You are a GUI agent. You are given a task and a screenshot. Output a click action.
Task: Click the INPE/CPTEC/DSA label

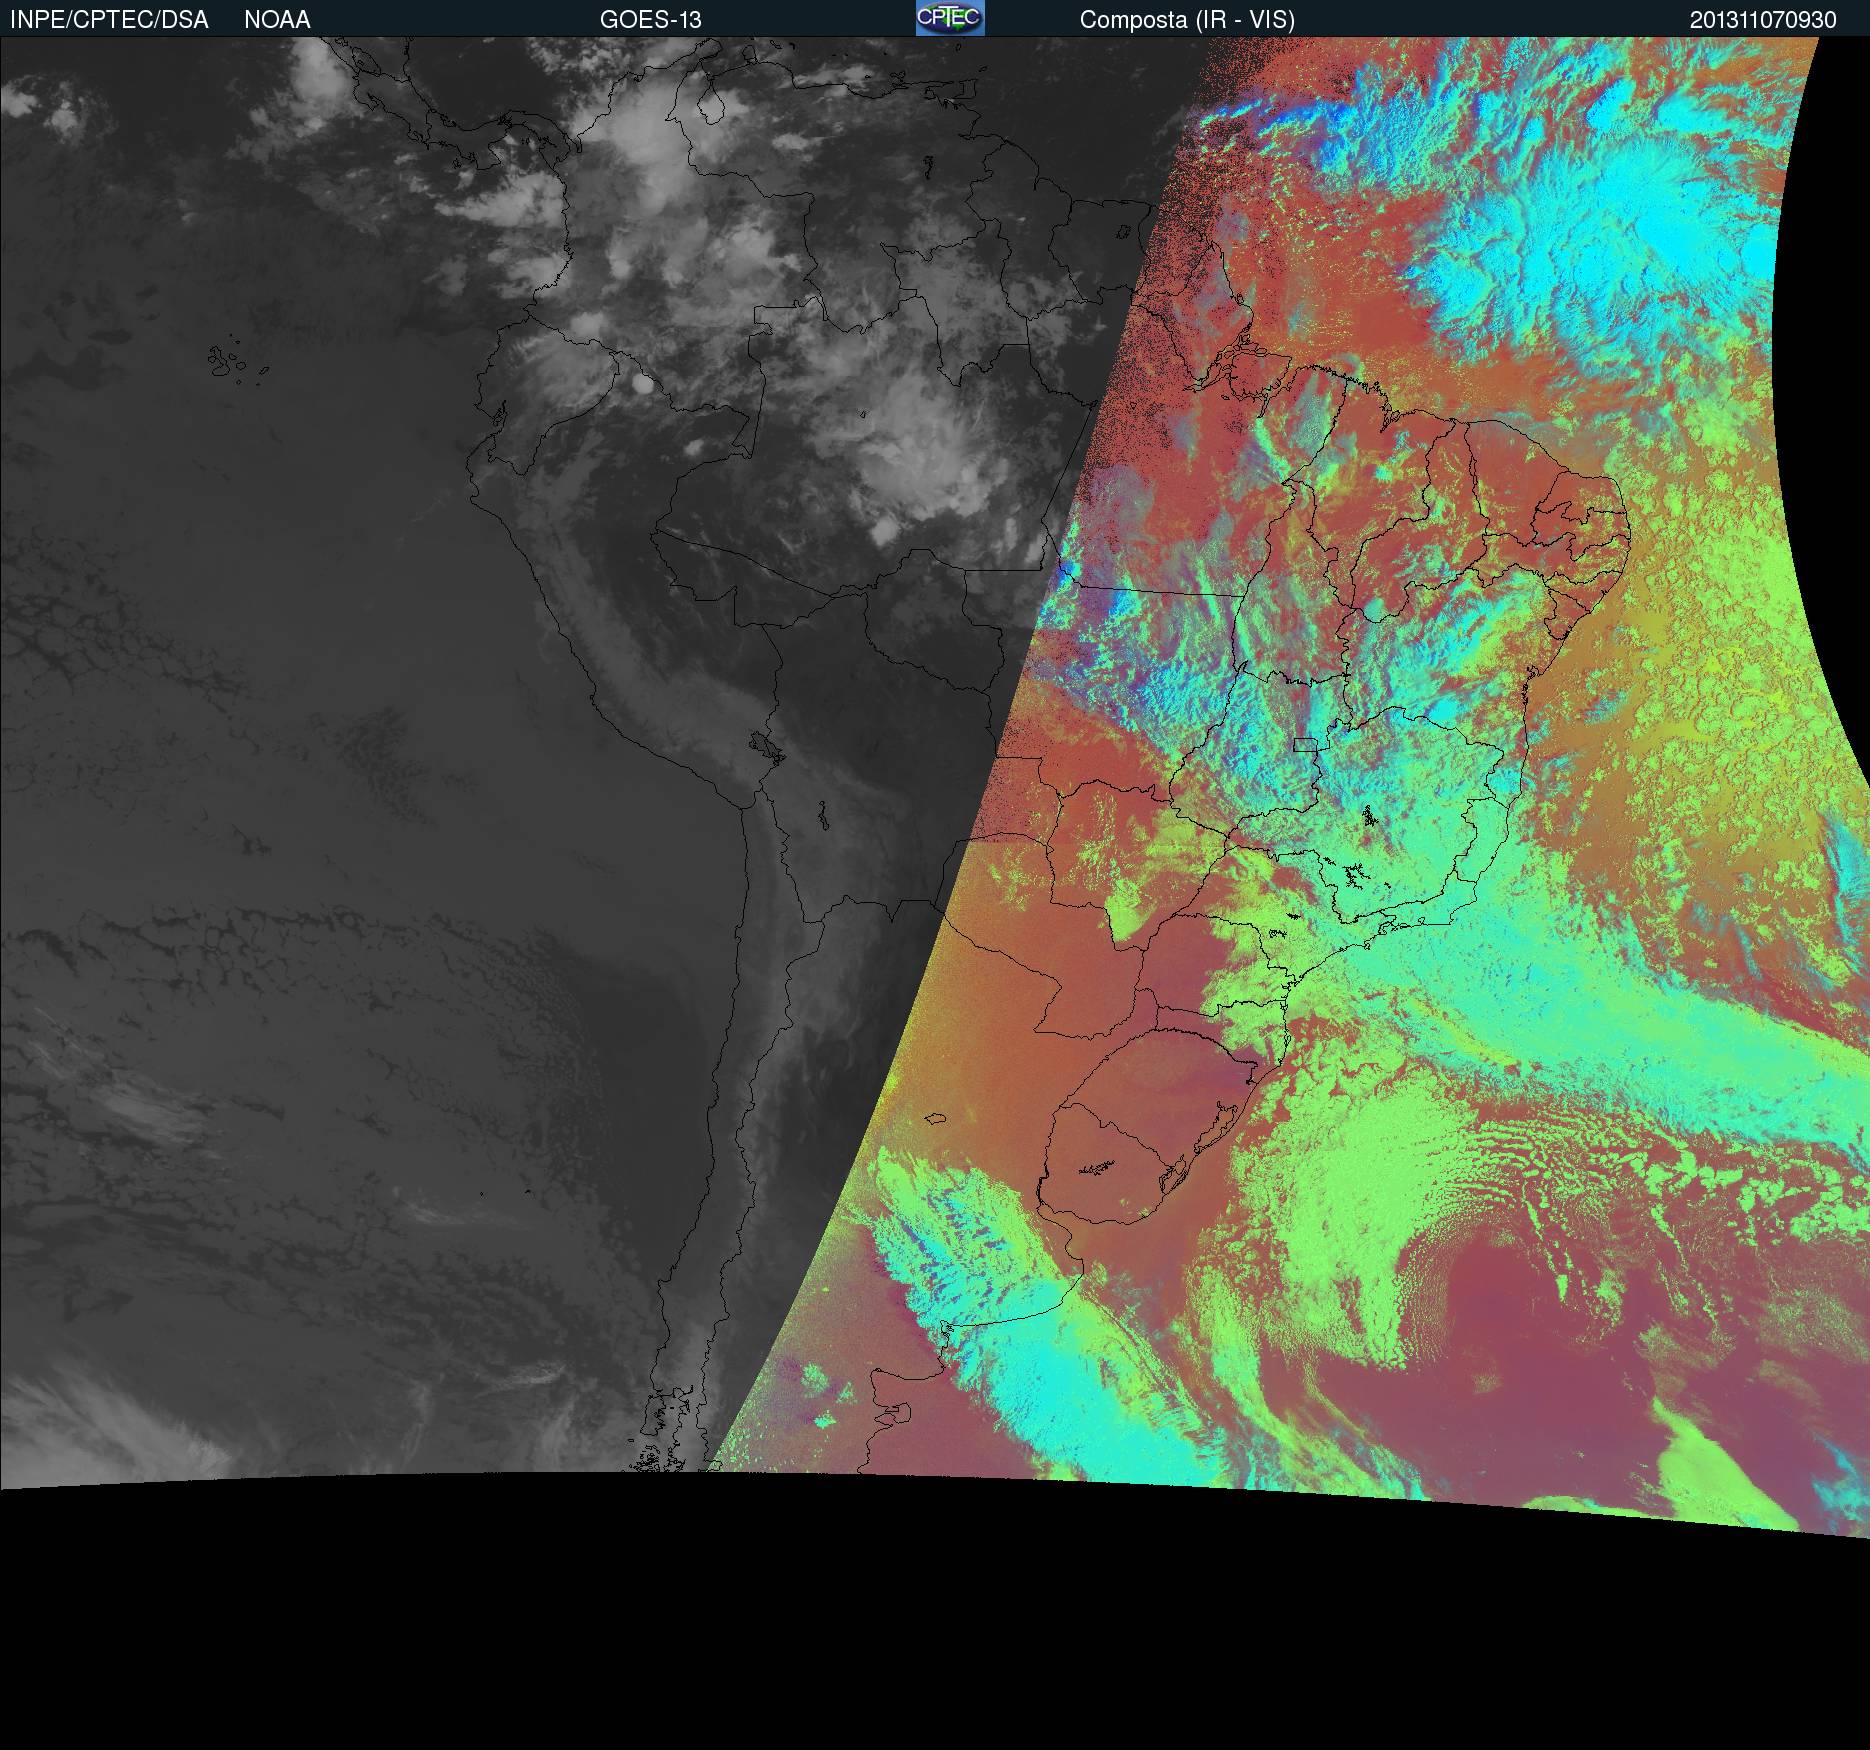coord(109,20)
